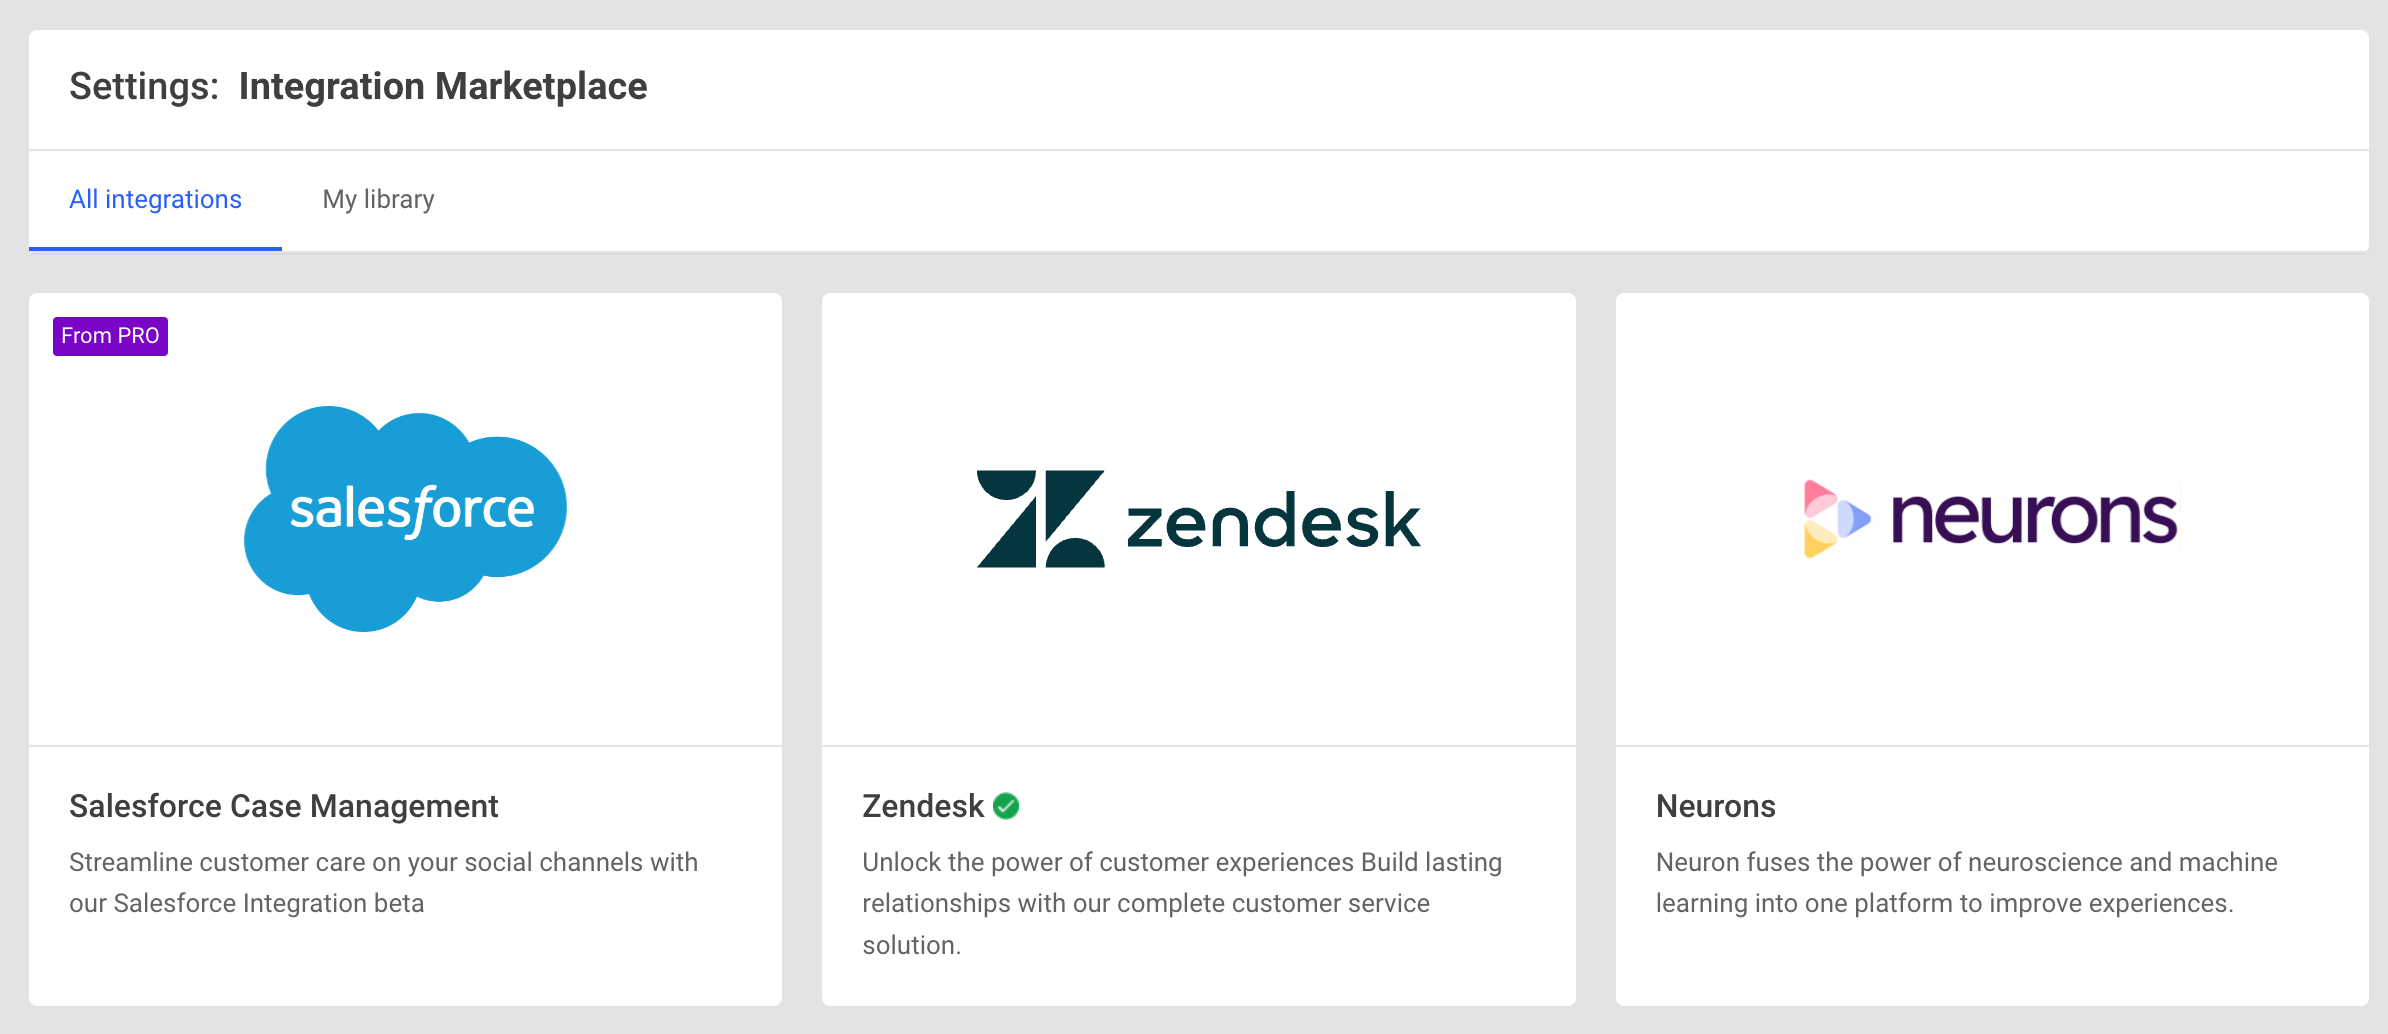Open the Neurons integration title
Viewport: 2388px width, 1034px height.
tap(1715, 806)
